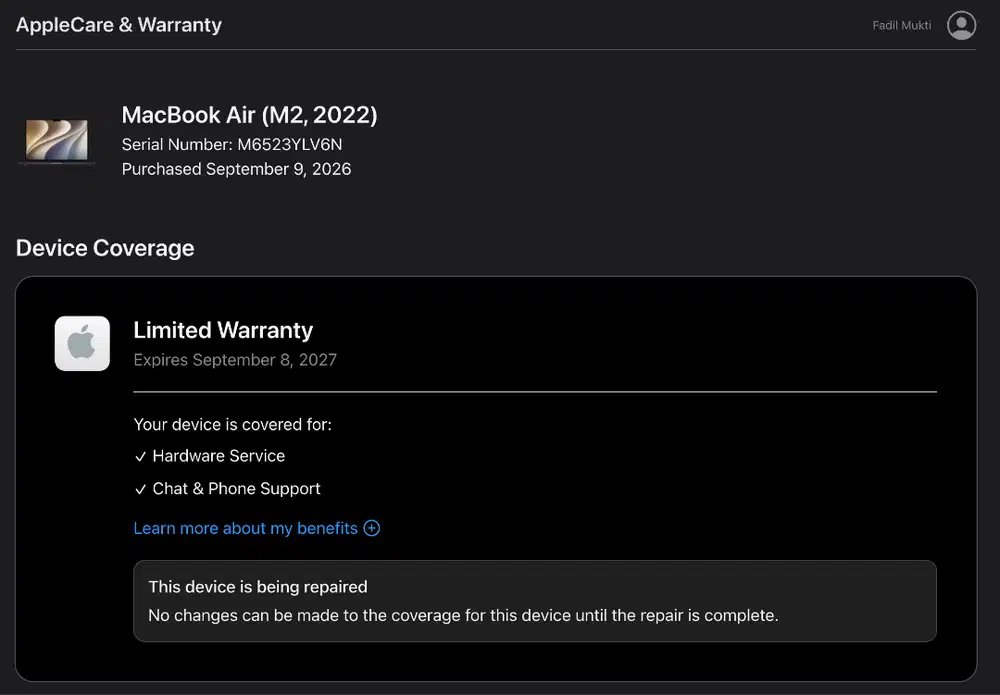Screen dimensions: 1000x695
Task: Click the Device Coverage heading
Action: tap(105, 248)
